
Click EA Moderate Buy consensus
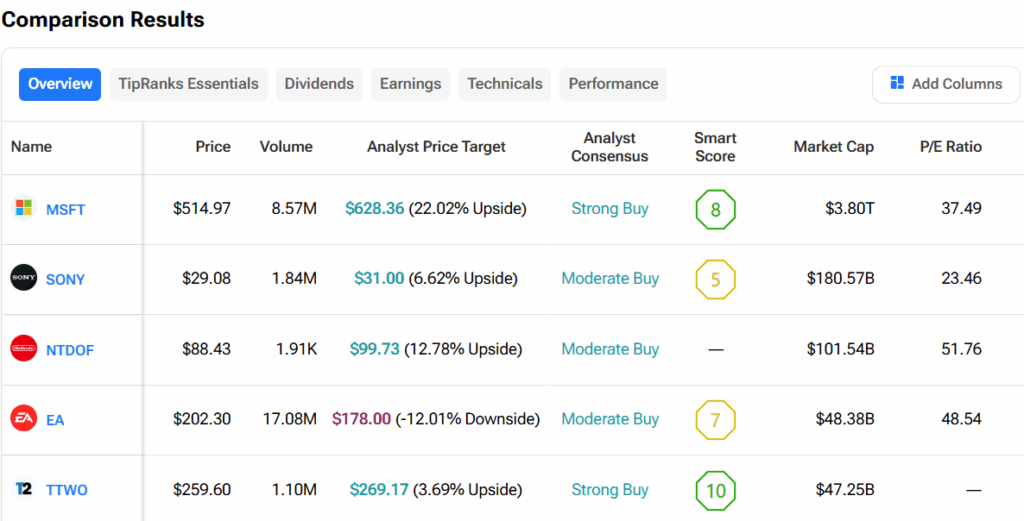610,419
